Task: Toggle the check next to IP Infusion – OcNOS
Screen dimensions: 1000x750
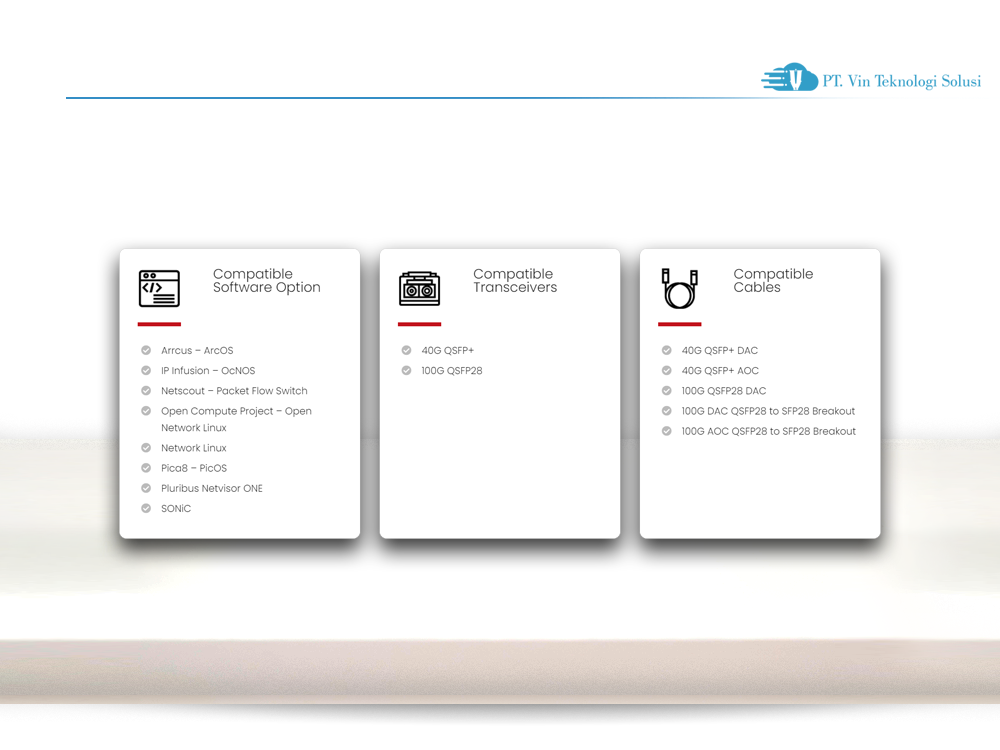Action: tap(146, 370)
